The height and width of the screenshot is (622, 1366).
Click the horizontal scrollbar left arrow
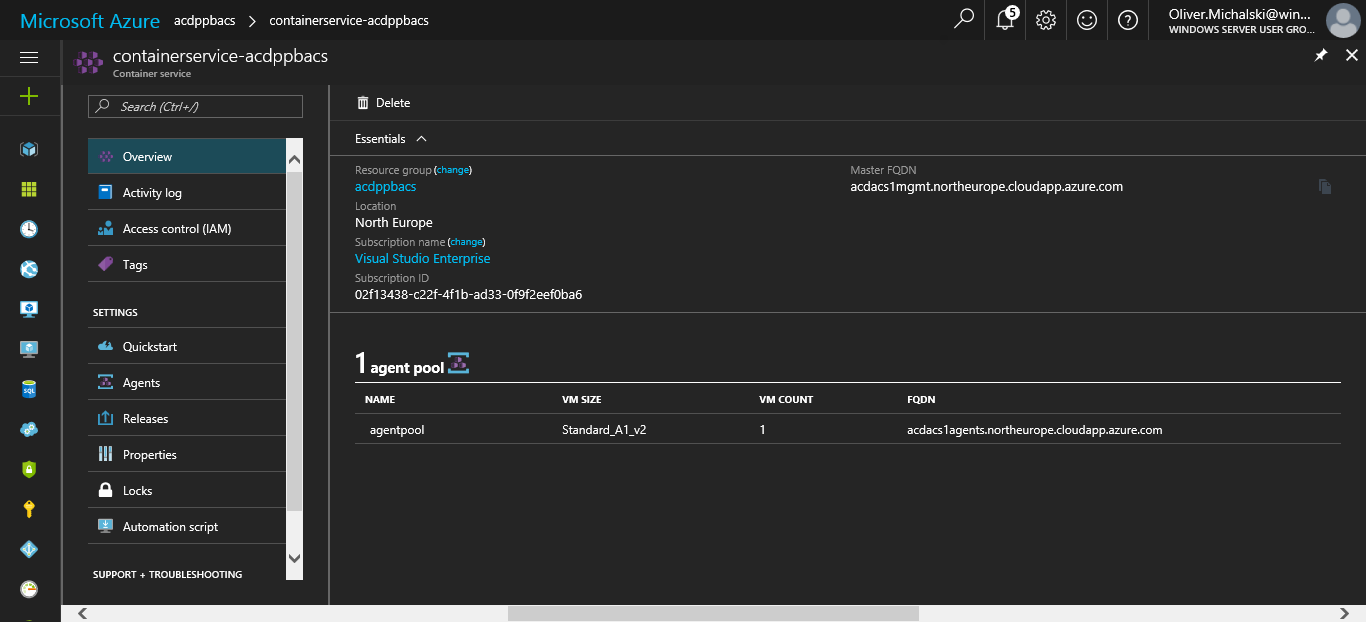click(x=82, y=613)
